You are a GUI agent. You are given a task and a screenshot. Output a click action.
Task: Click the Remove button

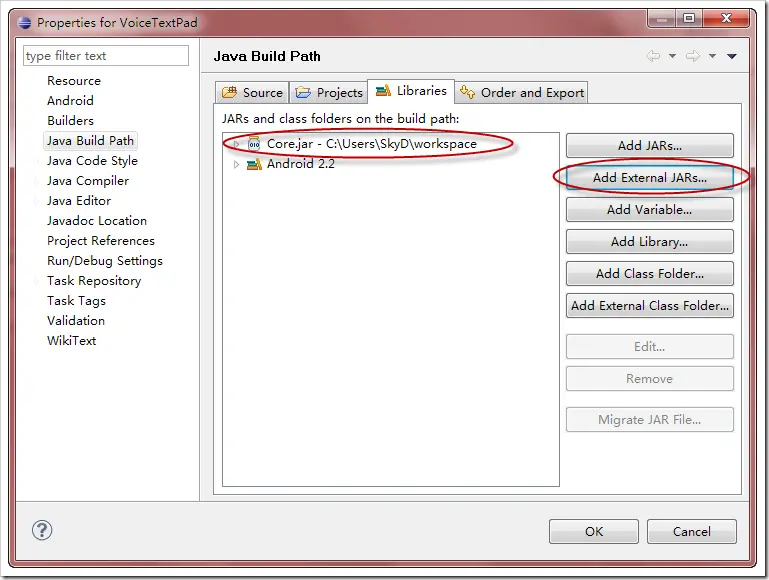(x=650, y=378)
